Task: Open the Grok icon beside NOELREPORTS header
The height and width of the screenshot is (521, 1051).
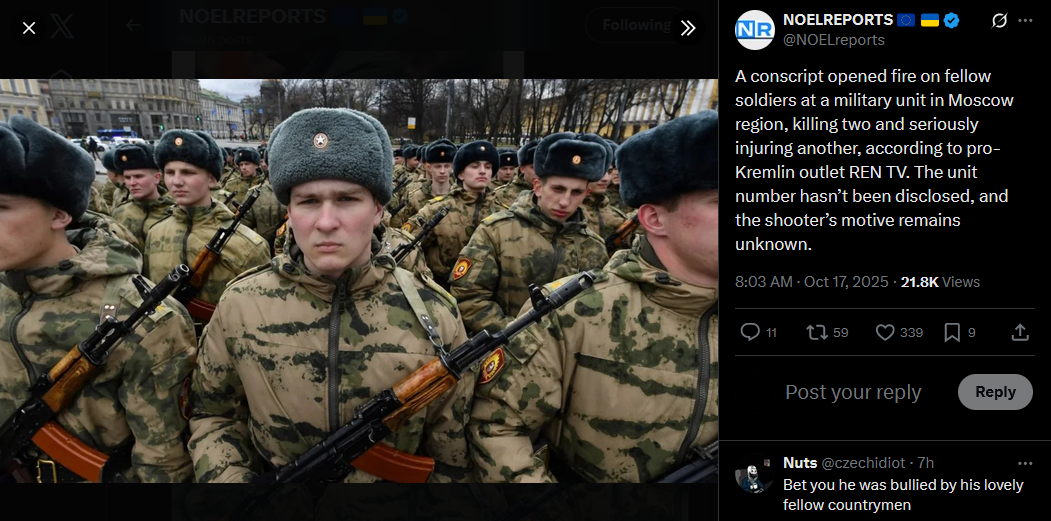Action: 999,21
